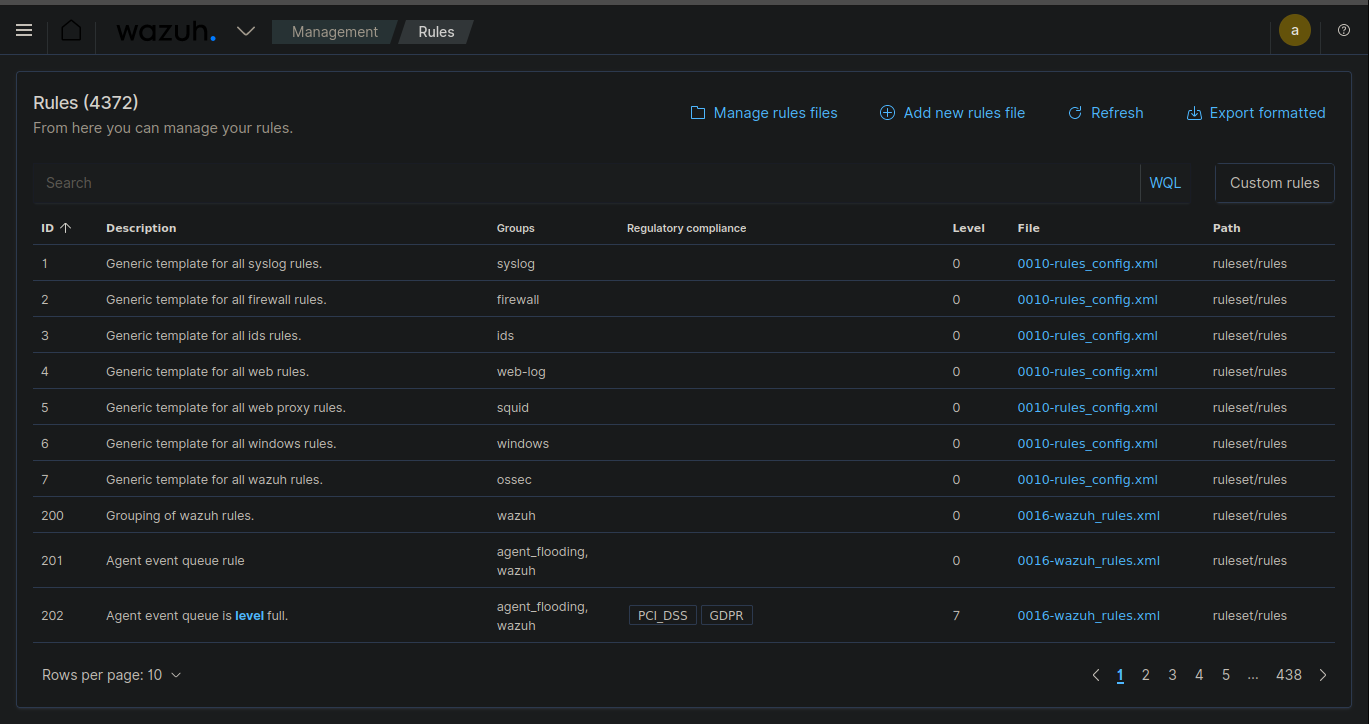Open 0010-rules_config.xml for rule 3

coord(1087,336)
